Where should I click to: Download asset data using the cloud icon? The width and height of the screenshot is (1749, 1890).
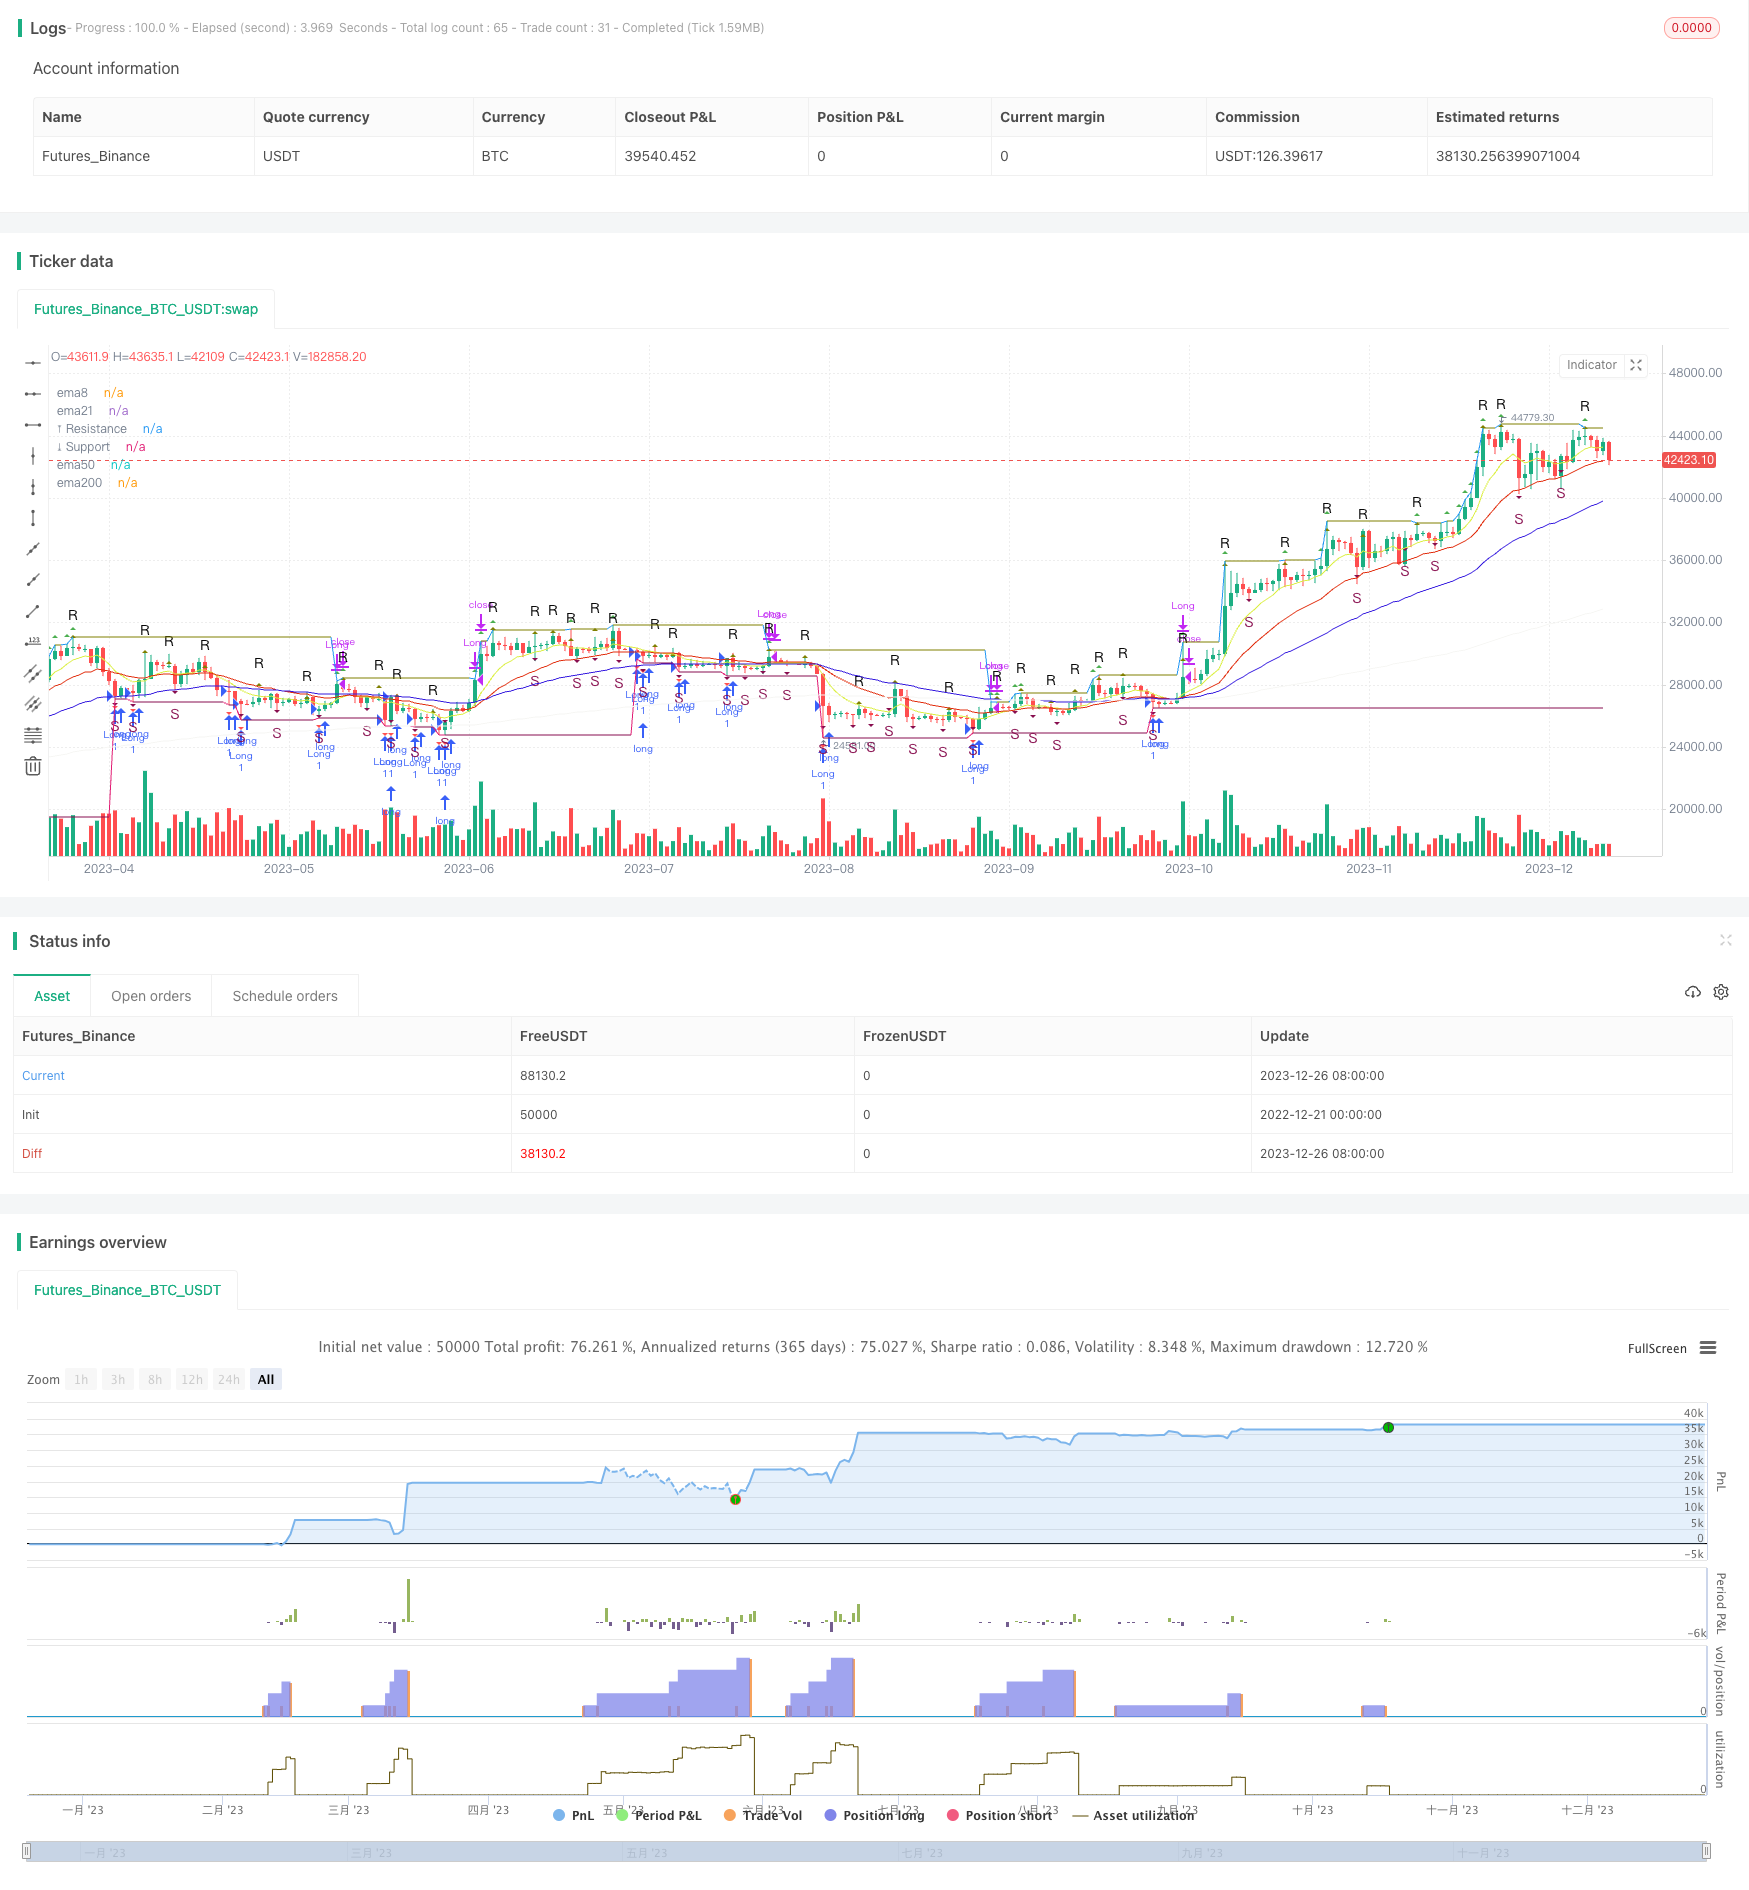(1693, 992)
